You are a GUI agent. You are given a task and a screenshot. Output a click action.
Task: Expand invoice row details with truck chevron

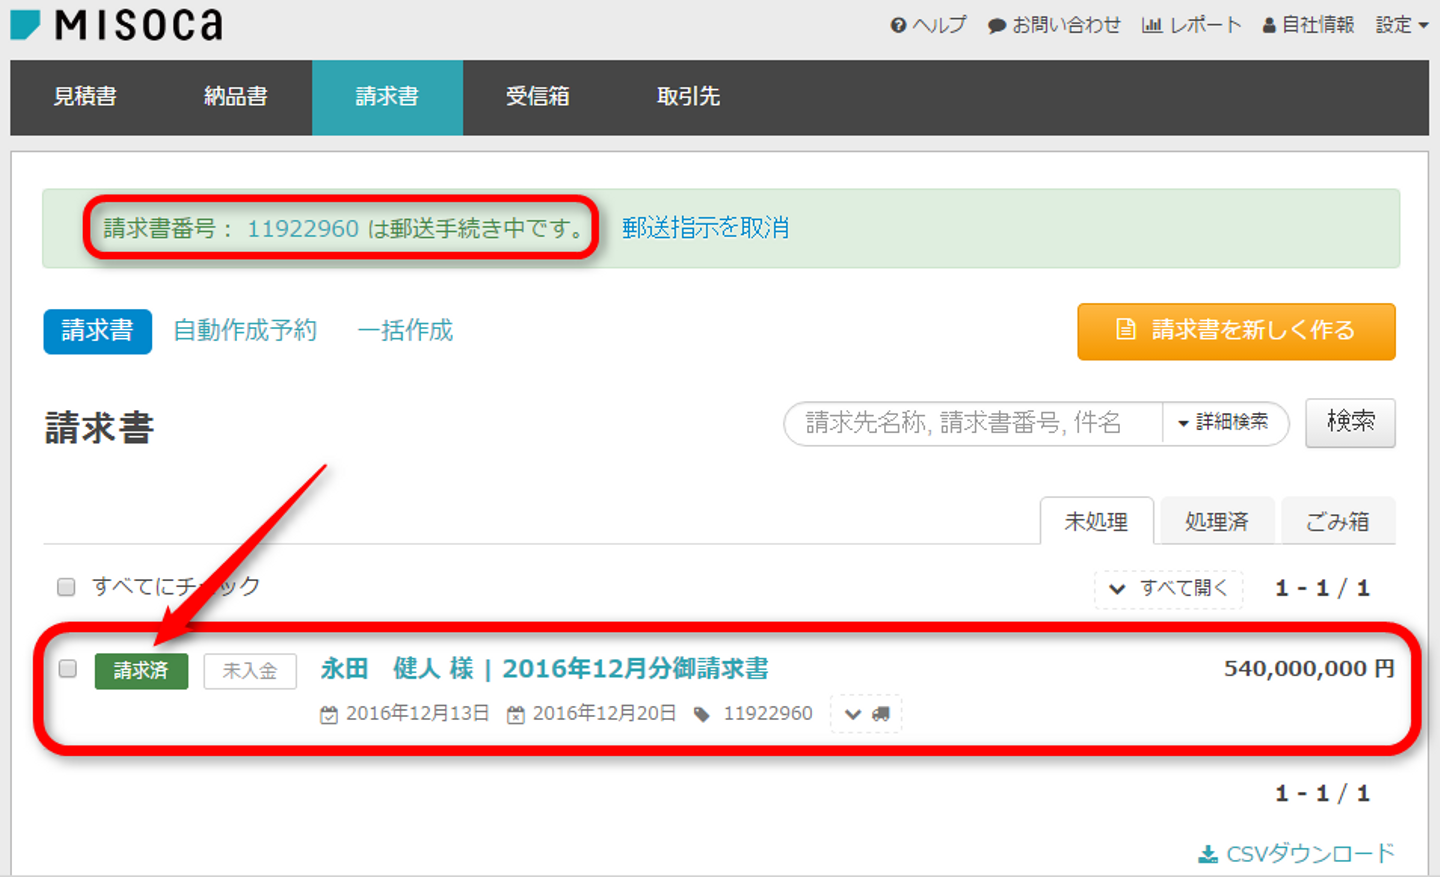pos(866,714)
